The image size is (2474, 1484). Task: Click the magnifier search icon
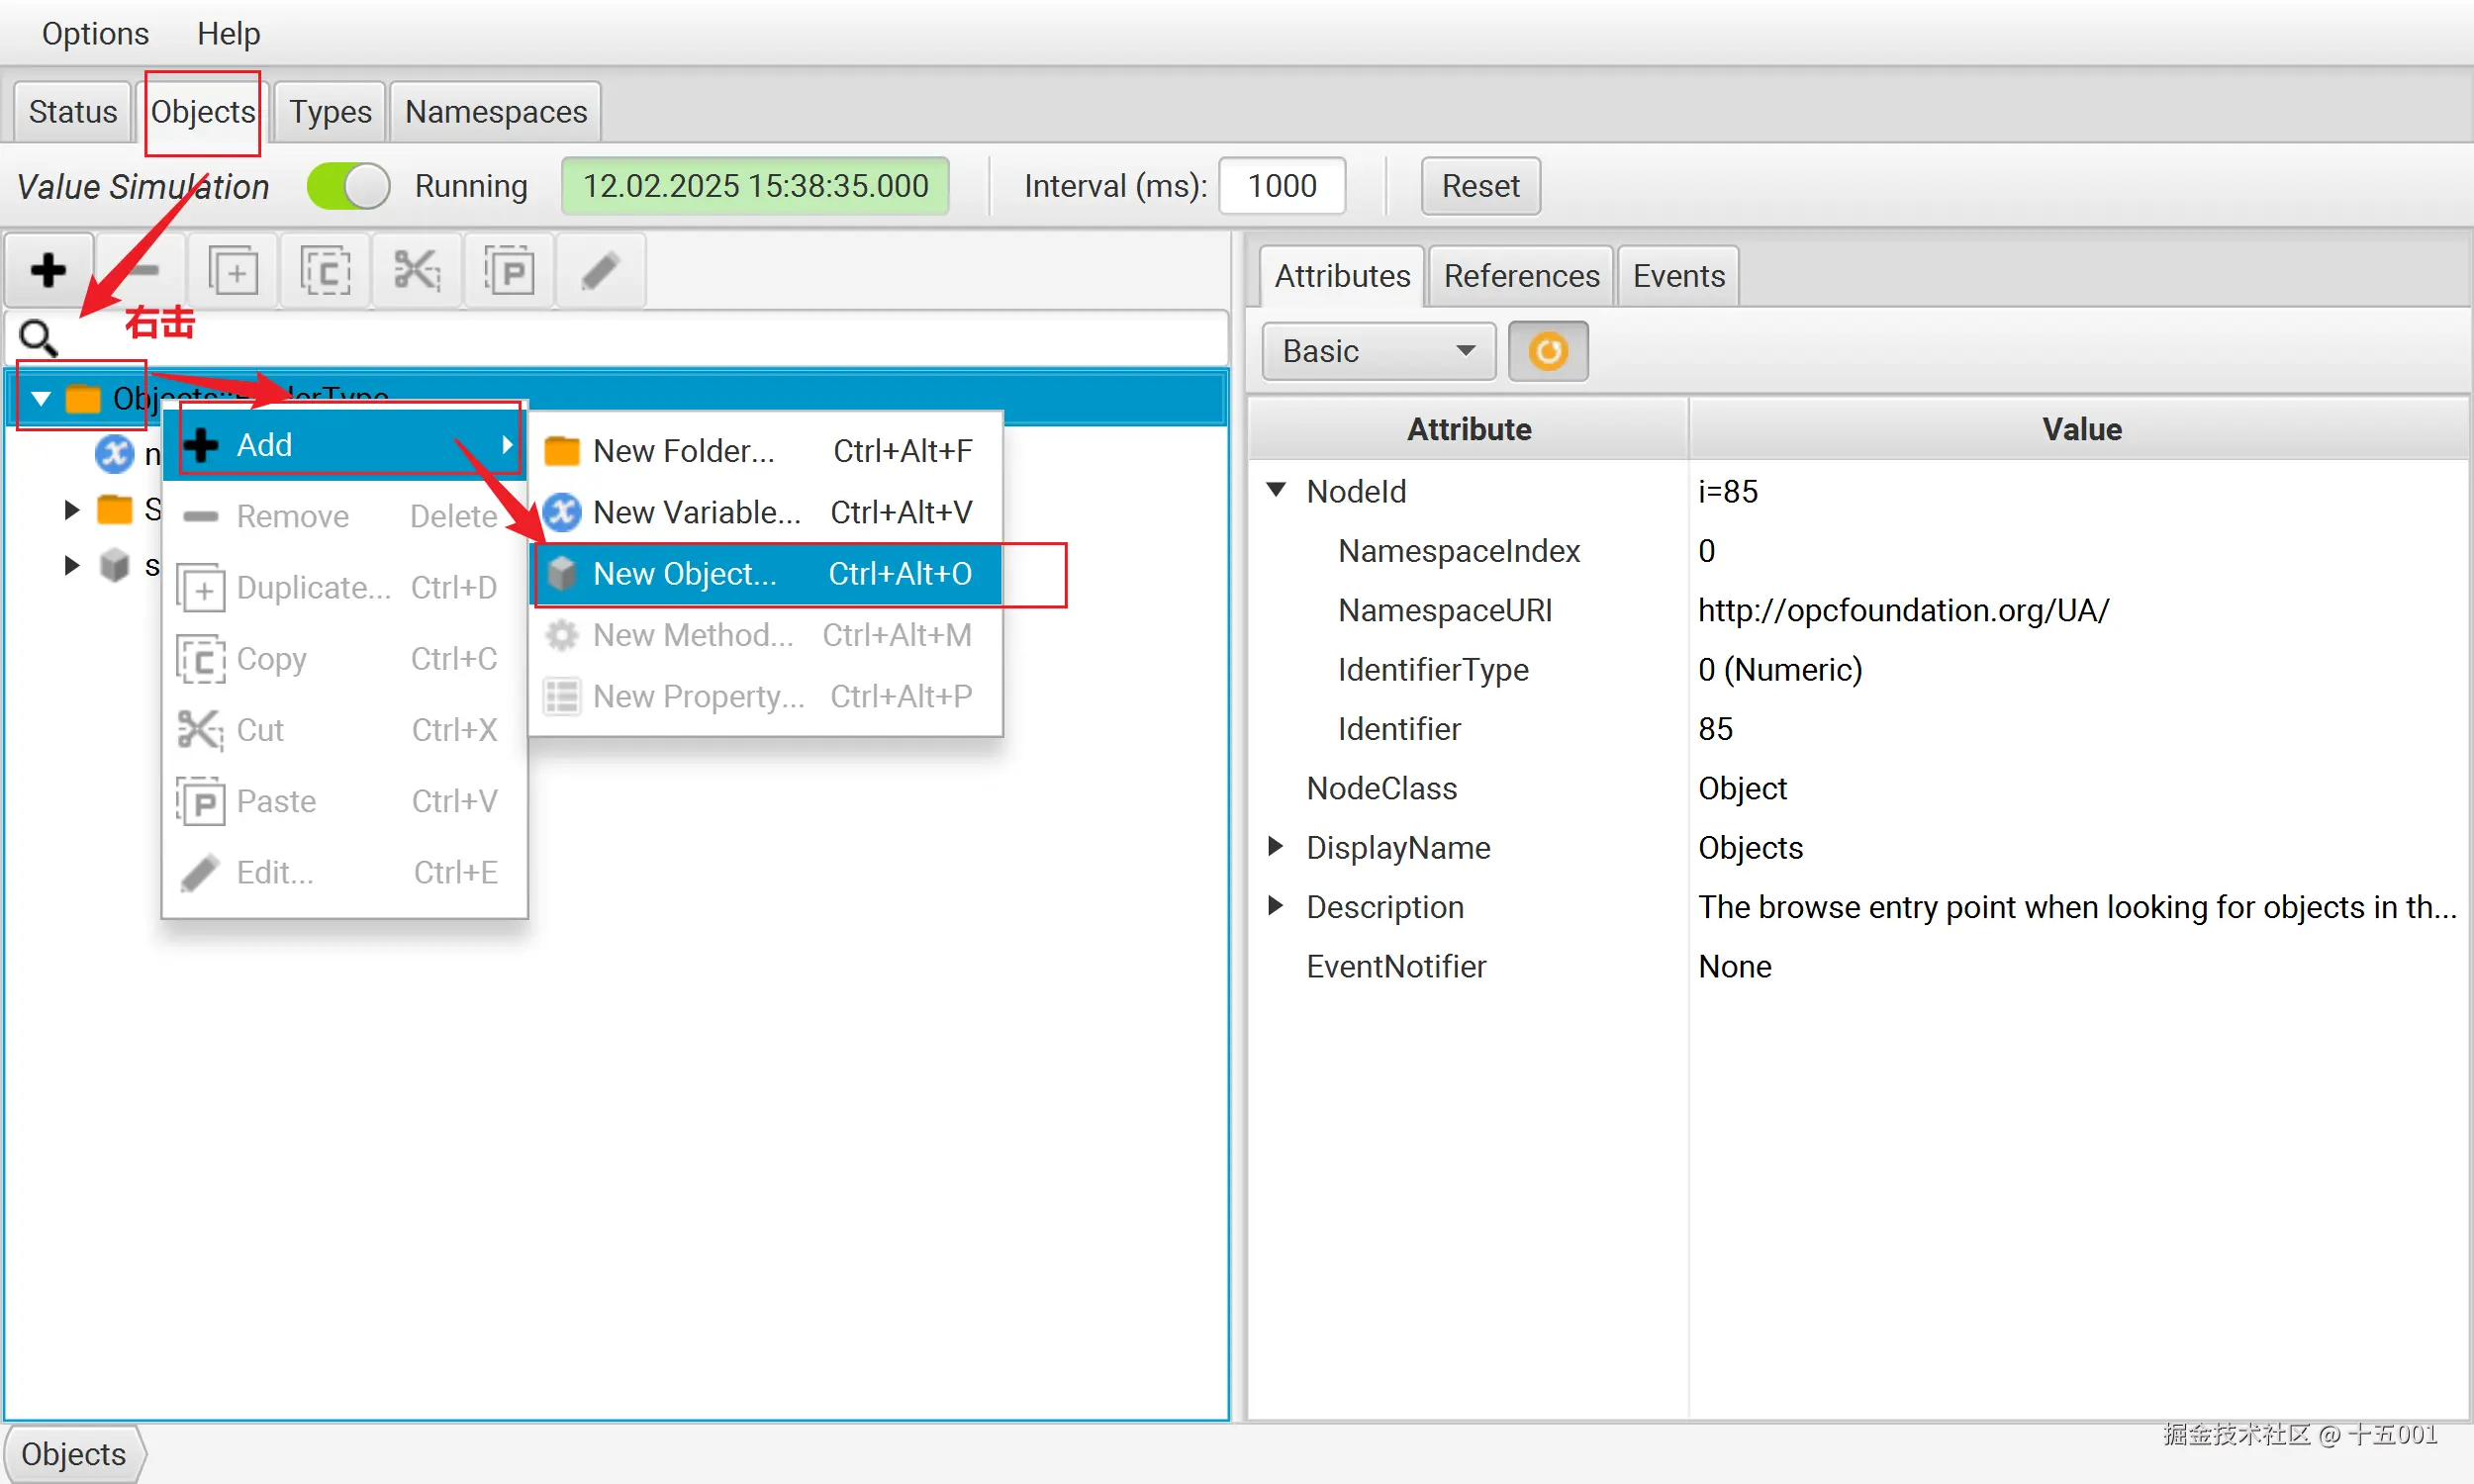point(39,338)
